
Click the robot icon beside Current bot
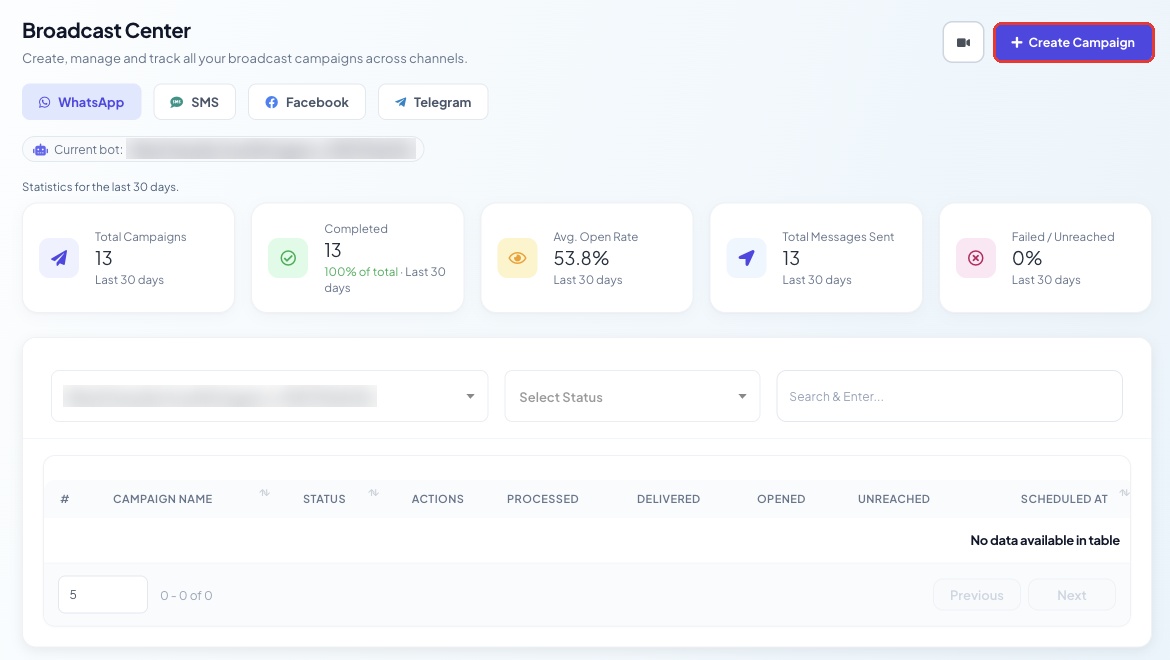pyautogui.click(x=40, y=150)
